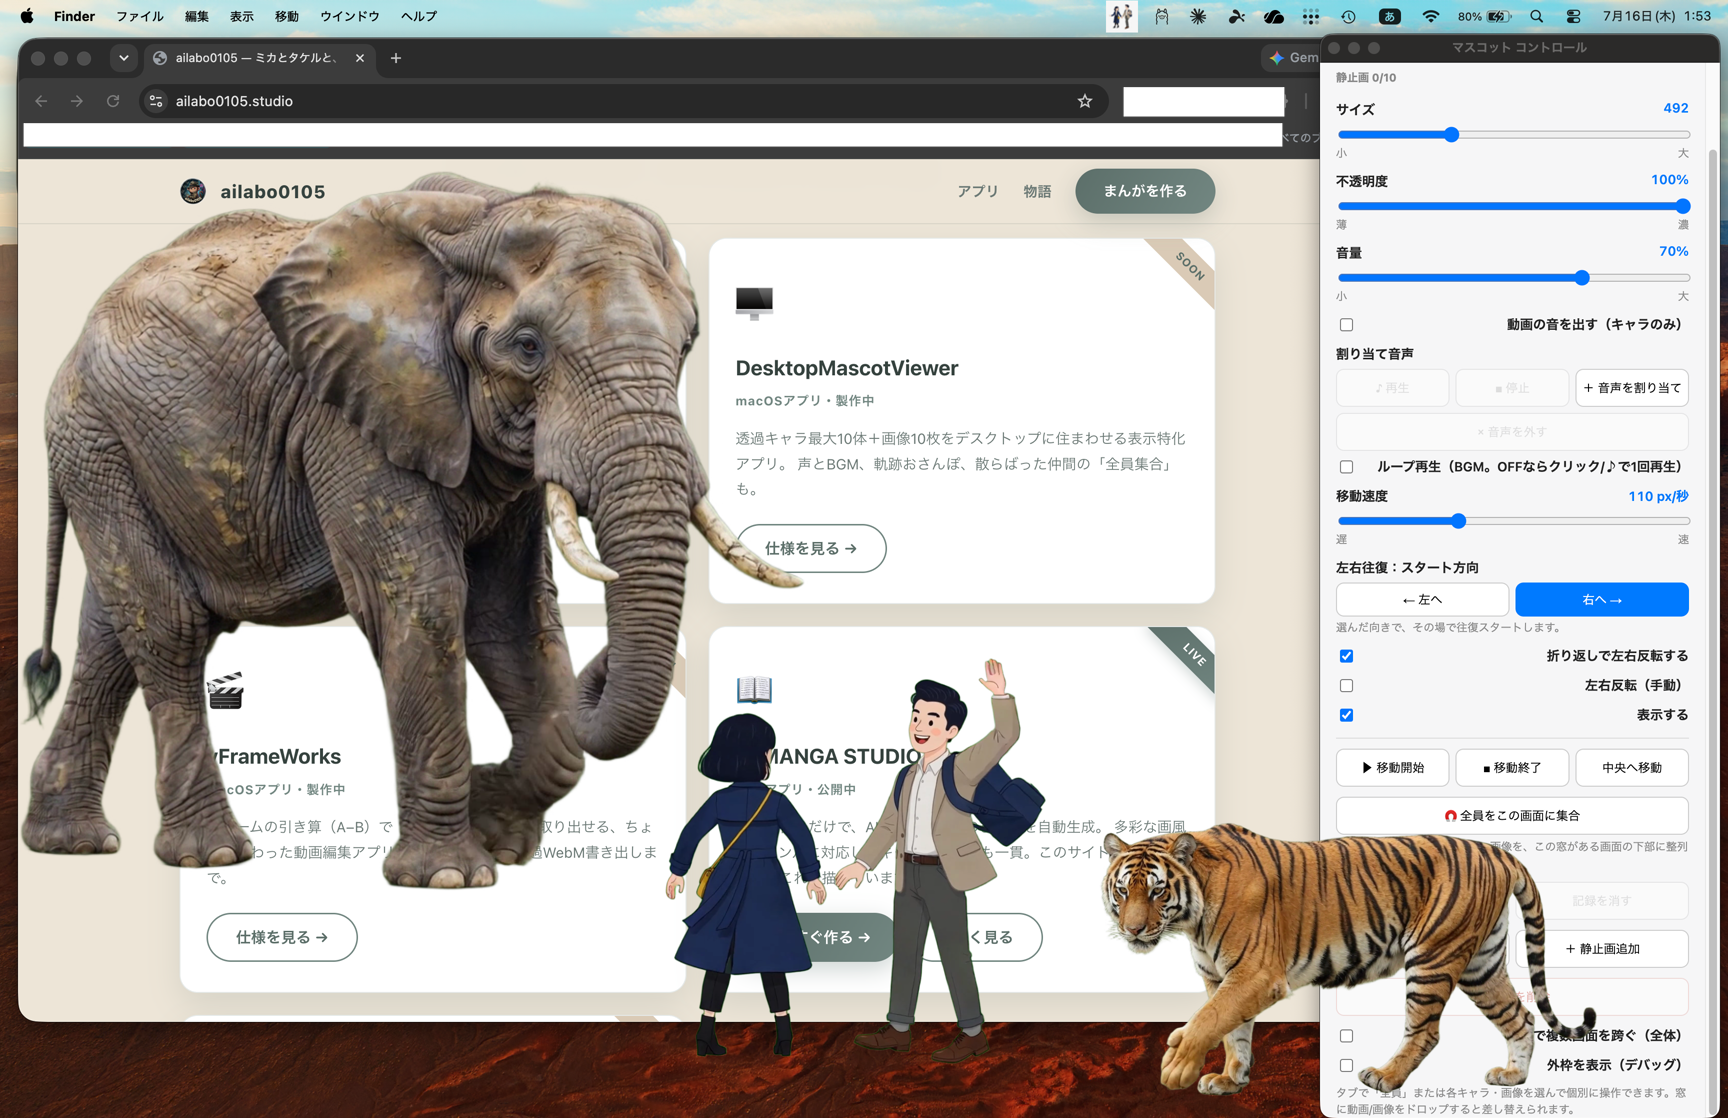Open the cat-face menu bar icon
This screenshot has width=1728, height=1118.
click(x=1161, y=16)
